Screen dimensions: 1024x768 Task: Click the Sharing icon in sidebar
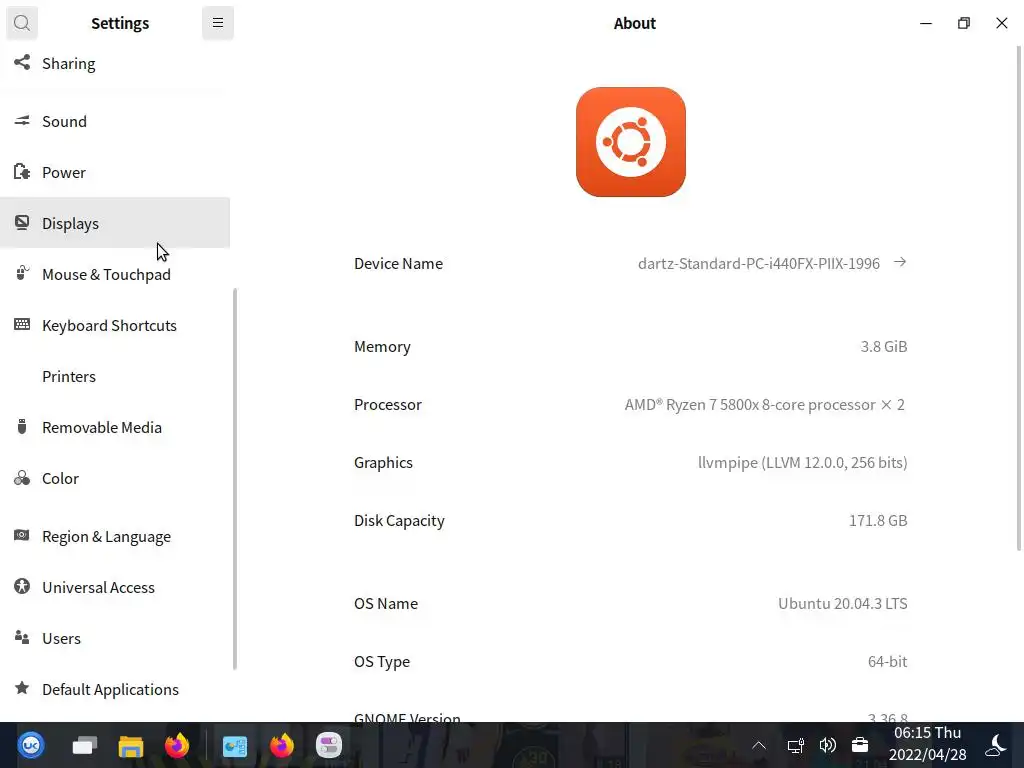pos(22,63)
